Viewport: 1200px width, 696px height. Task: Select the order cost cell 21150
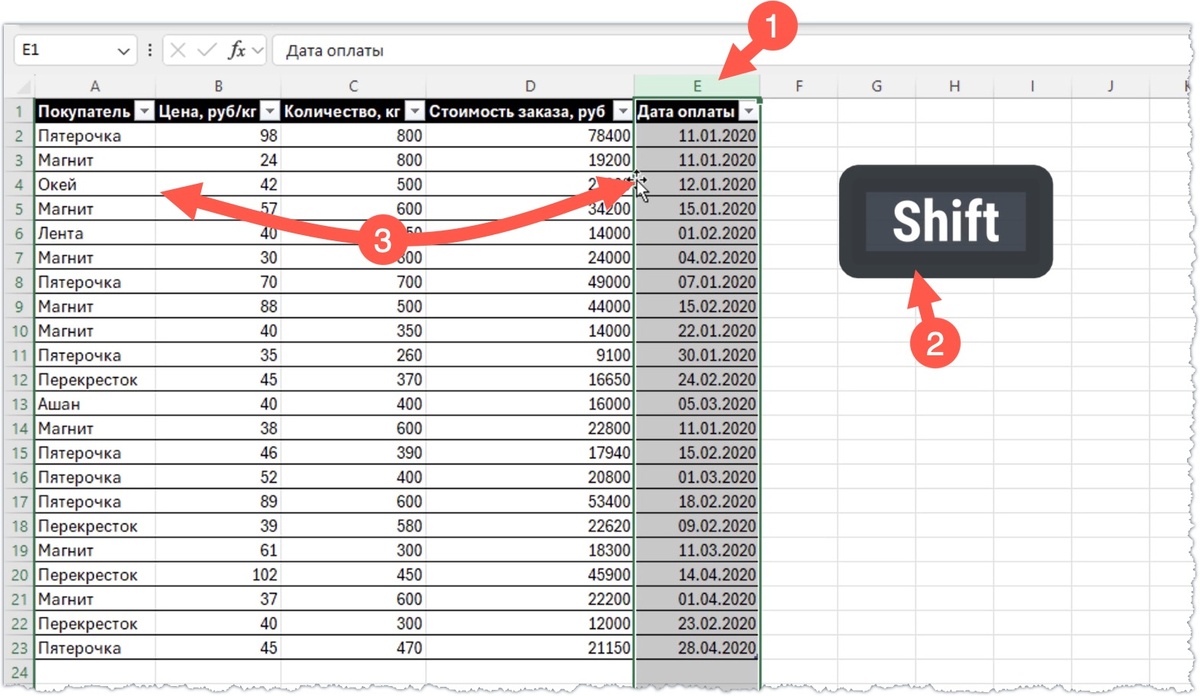(530, 648)
